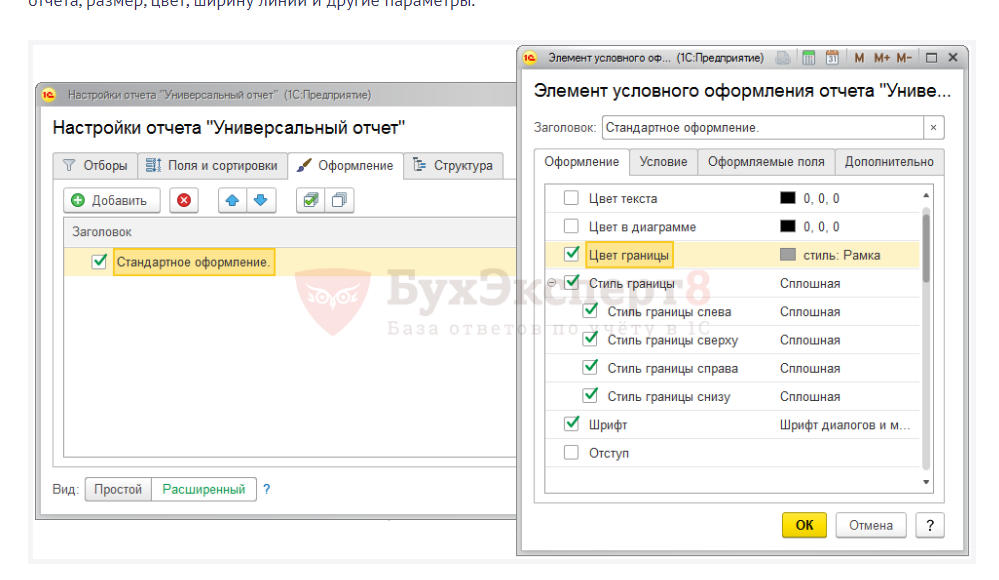This screenshot has width=999, height=580.
Task: Uncheck Стиль границы слева
Action: tap(590, 311)
